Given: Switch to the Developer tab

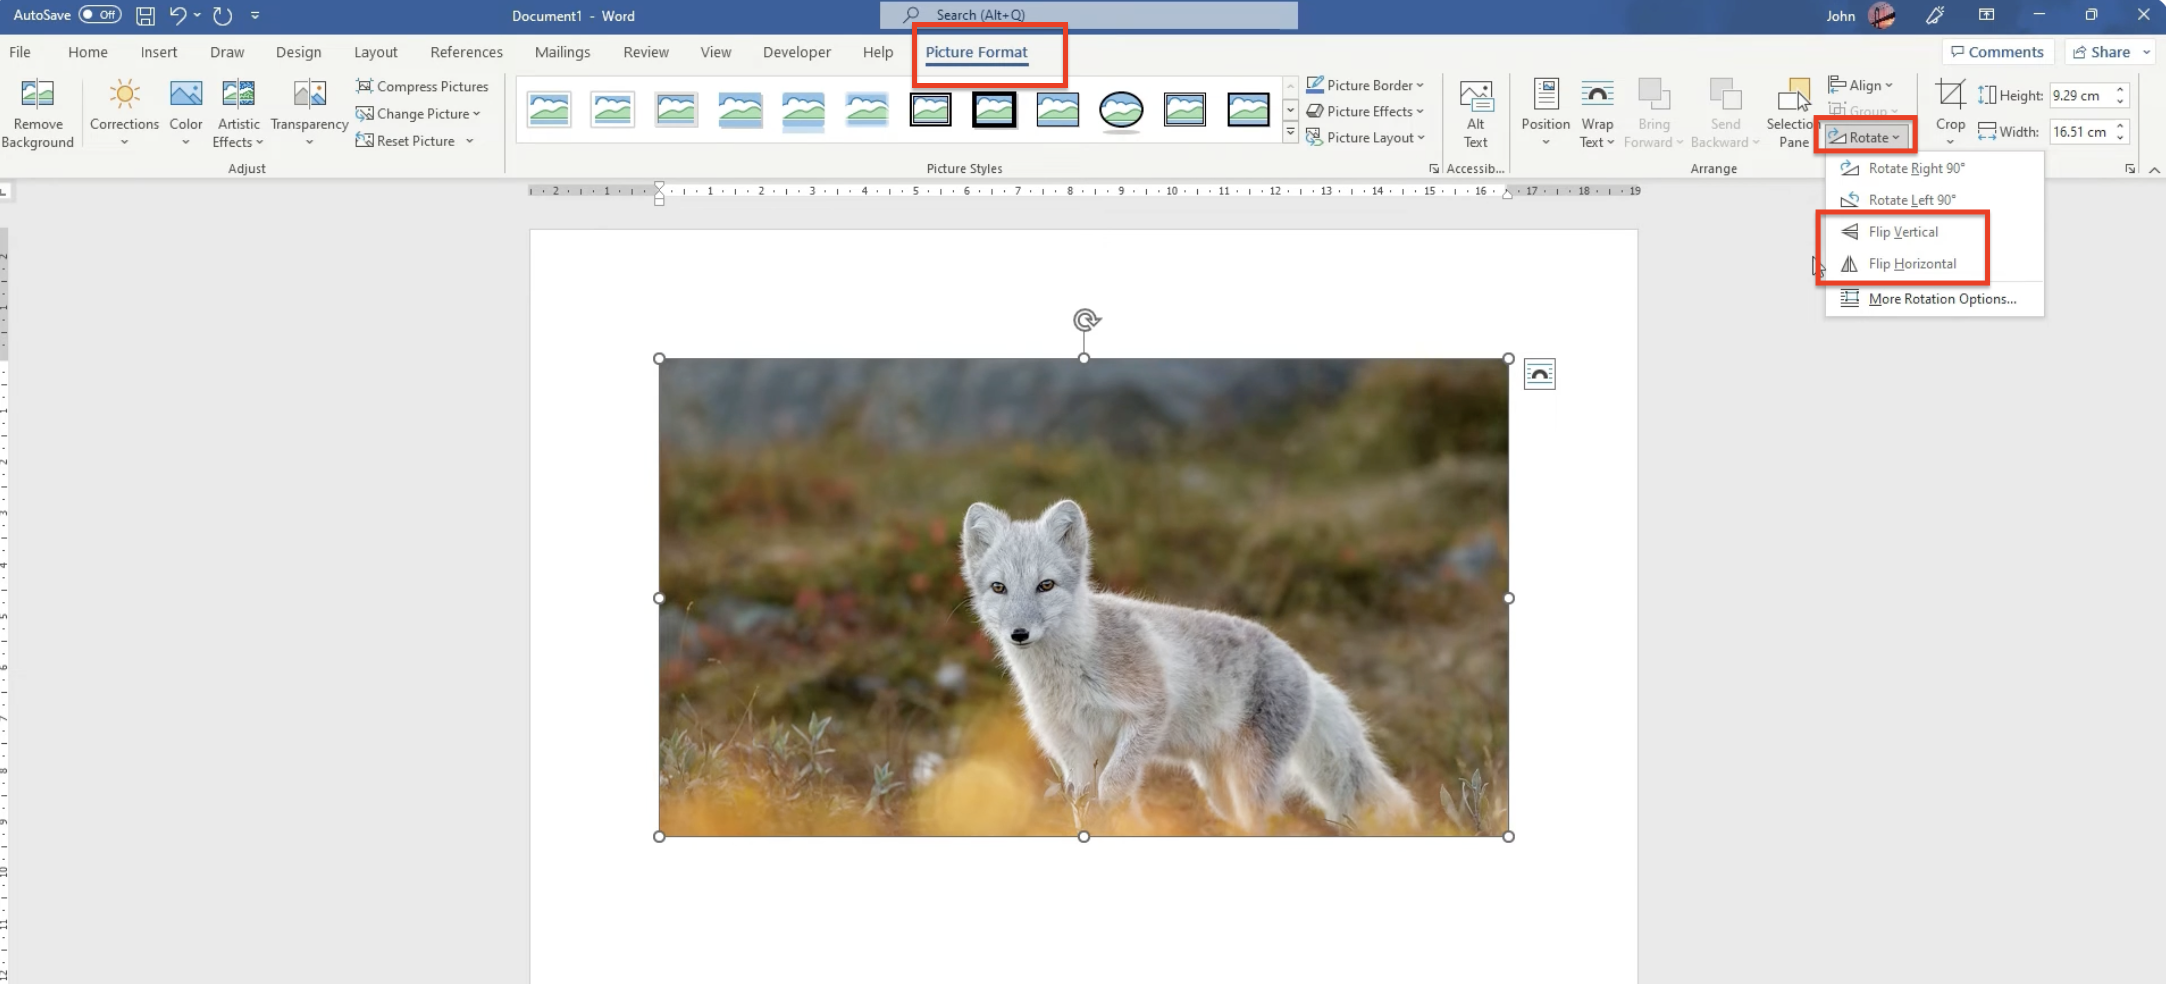Looking at the screenshot, I should (x=796, y=52).
